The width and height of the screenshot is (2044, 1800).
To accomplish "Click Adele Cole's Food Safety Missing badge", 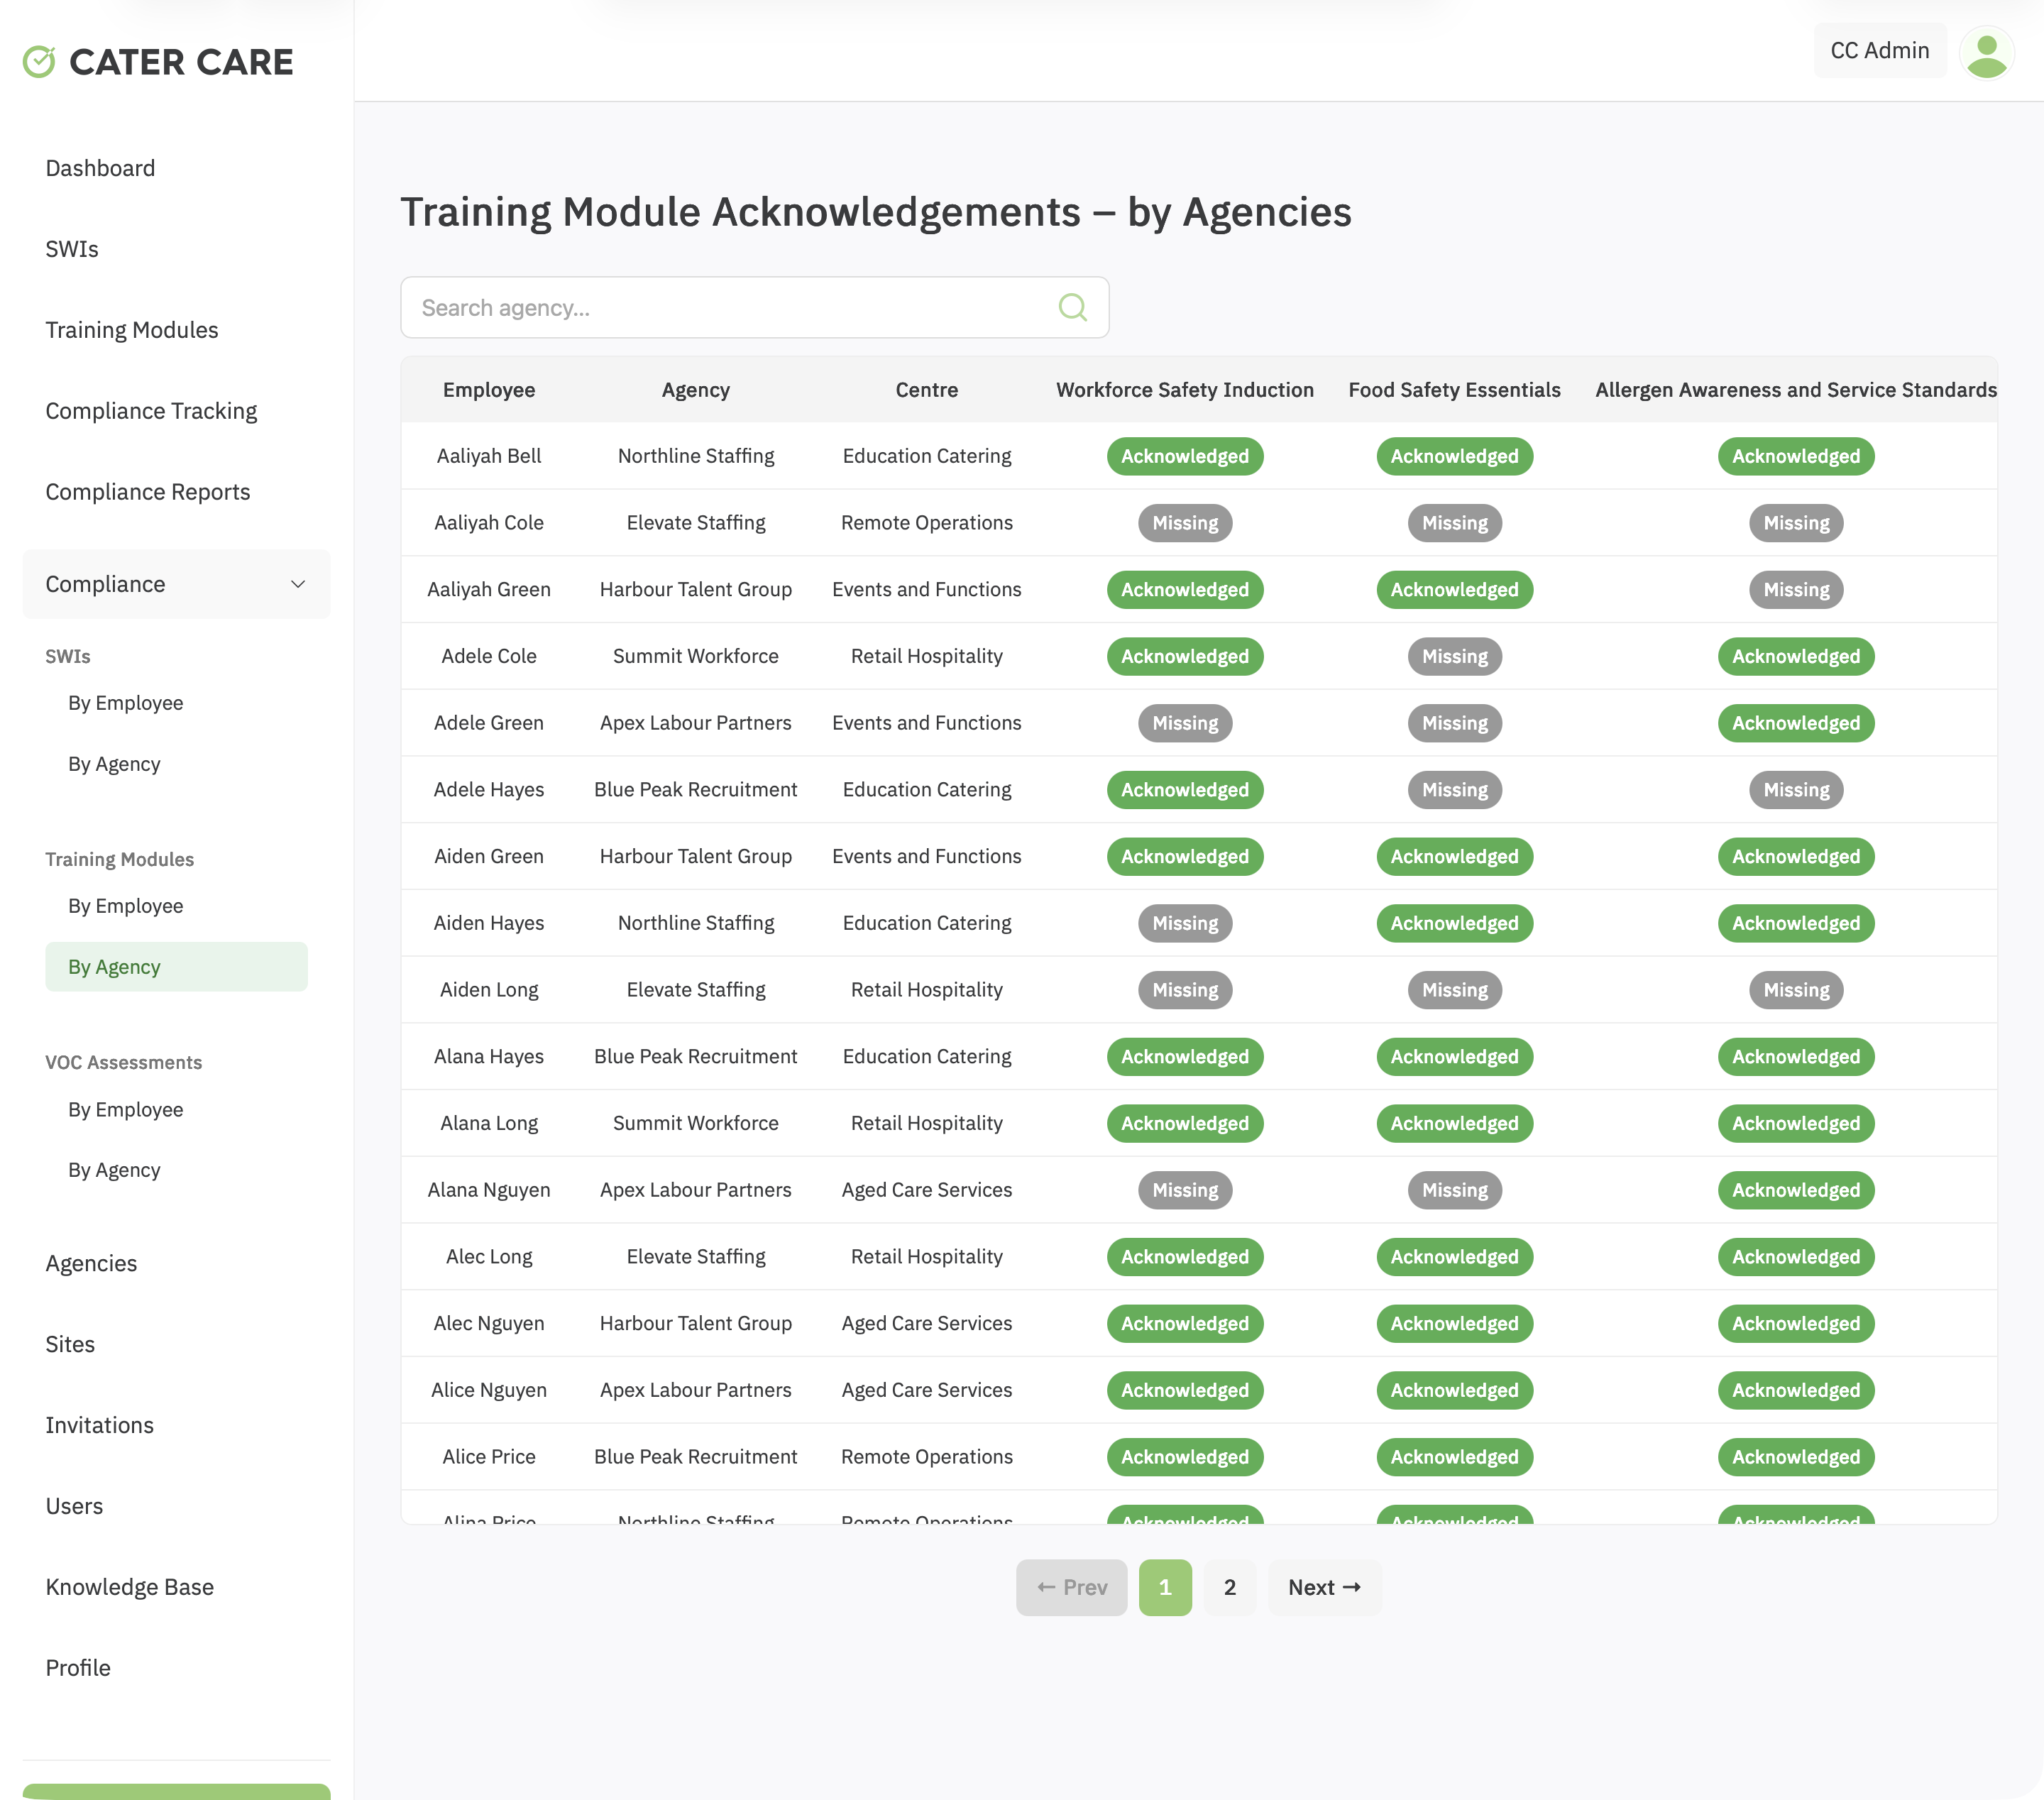I will [x=1455, y=656].
